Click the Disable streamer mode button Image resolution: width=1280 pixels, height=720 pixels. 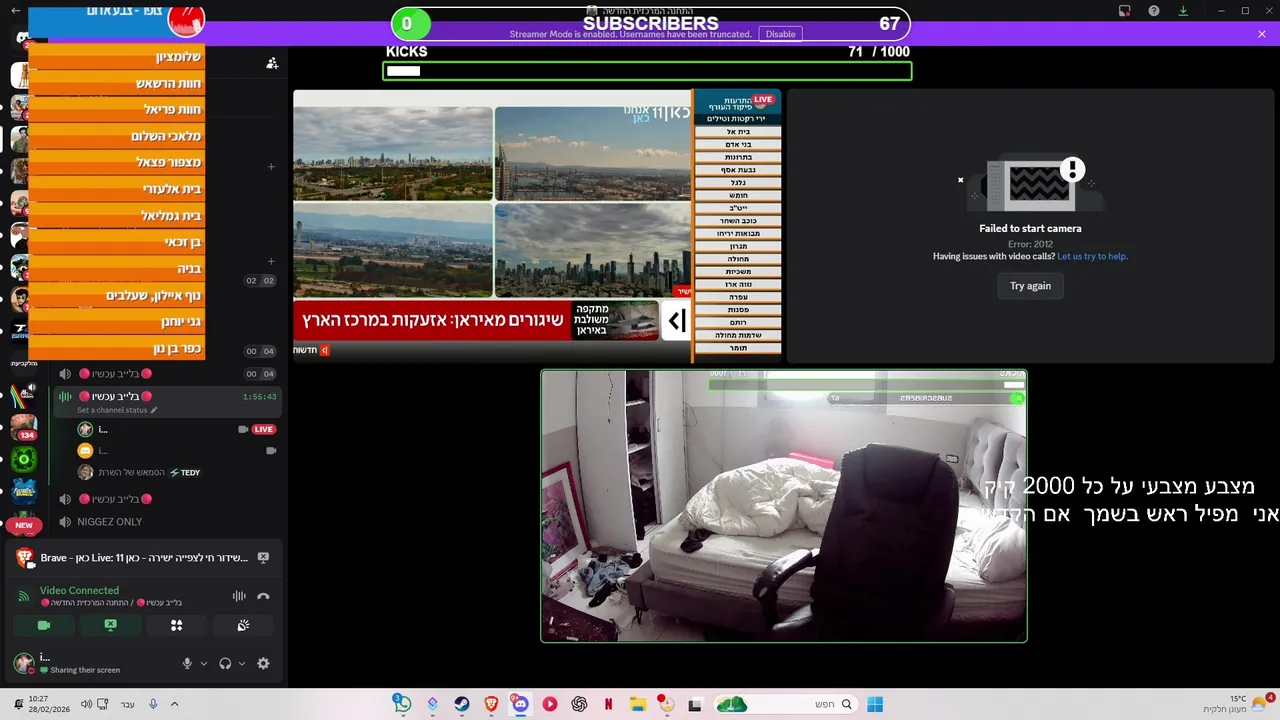click(780, 34)
